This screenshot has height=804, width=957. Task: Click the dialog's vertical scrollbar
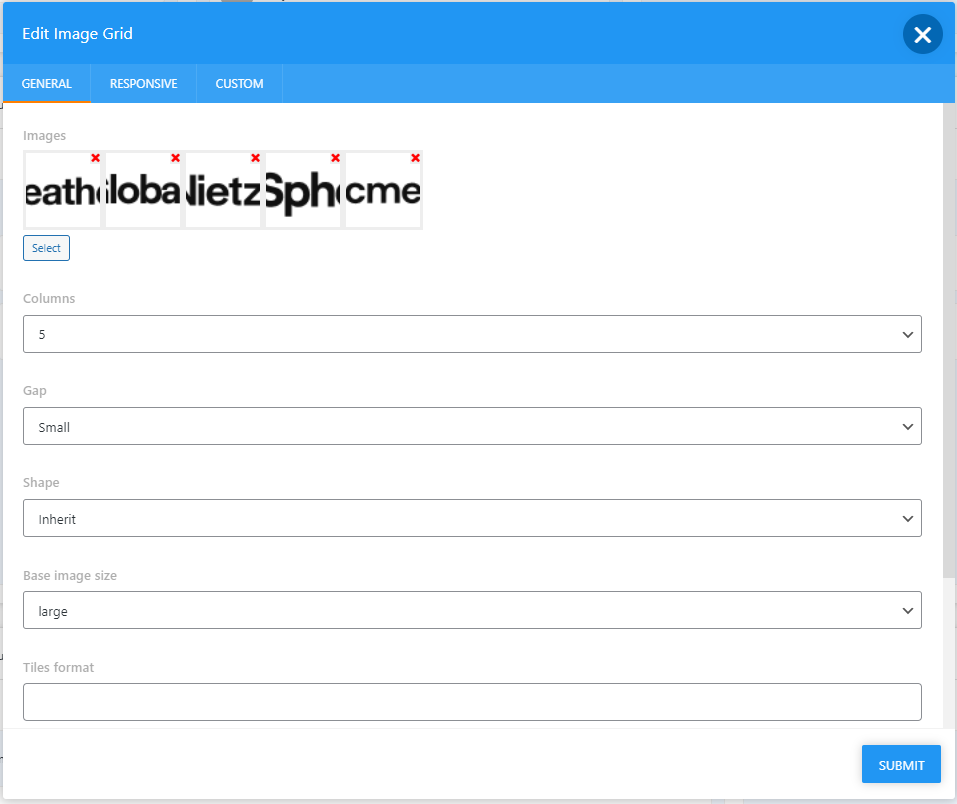[x=948, y=341]
